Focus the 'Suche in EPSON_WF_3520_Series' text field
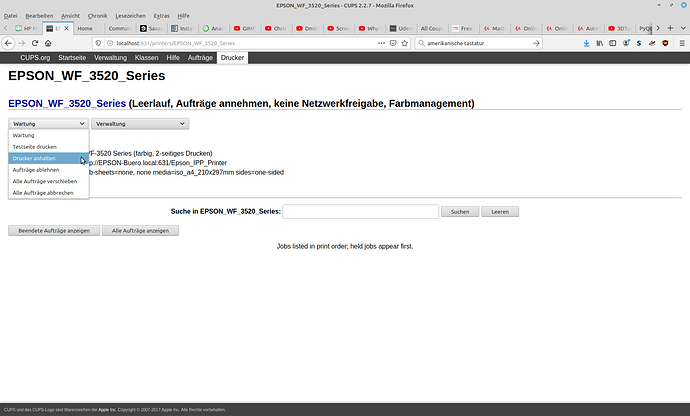 point(360,211)
